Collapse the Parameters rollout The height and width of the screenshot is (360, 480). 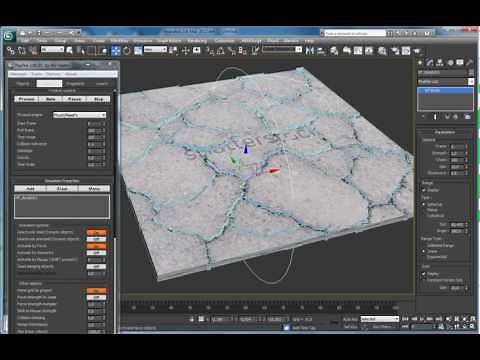coord(445,132)
